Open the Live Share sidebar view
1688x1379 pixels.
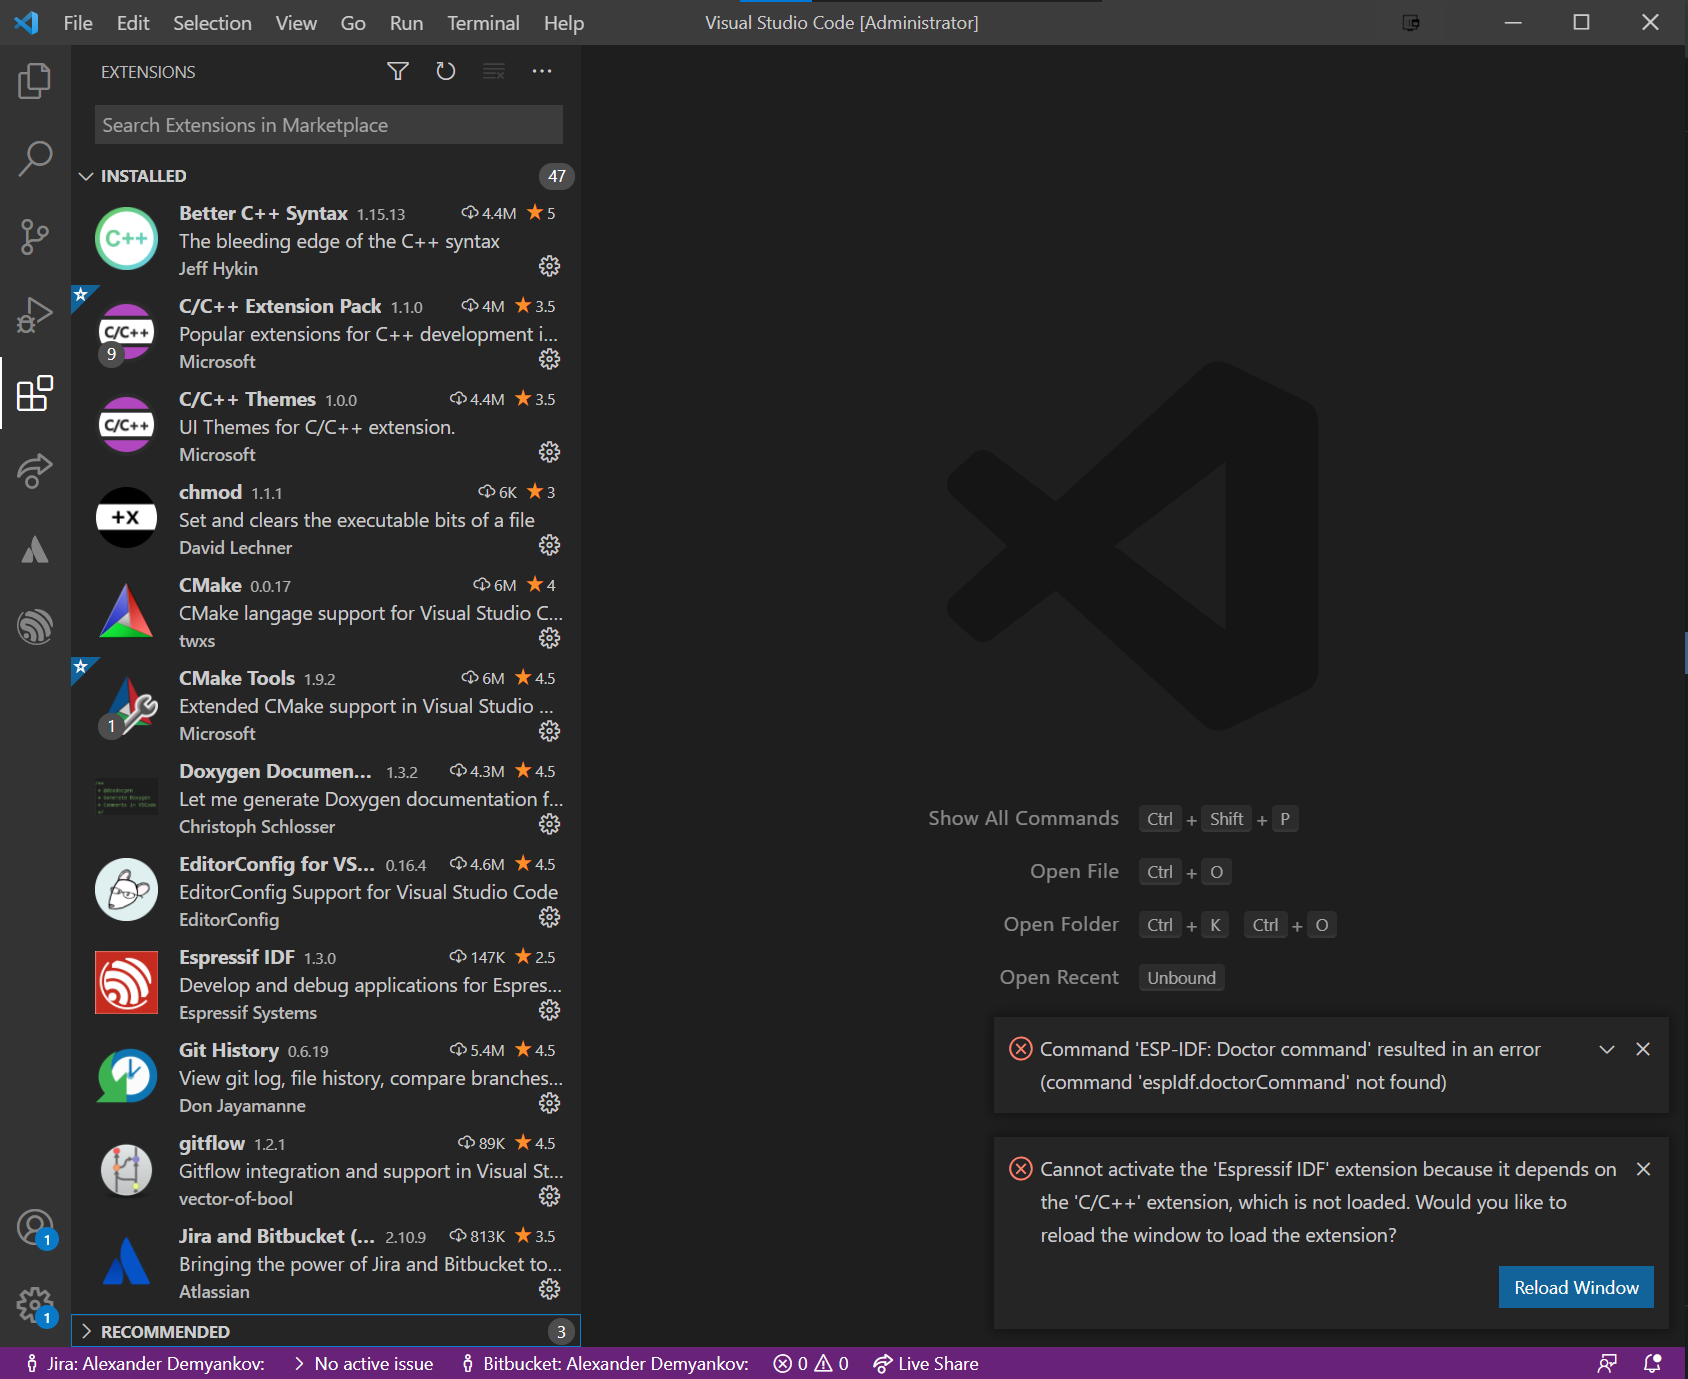[x=35, y=471]
